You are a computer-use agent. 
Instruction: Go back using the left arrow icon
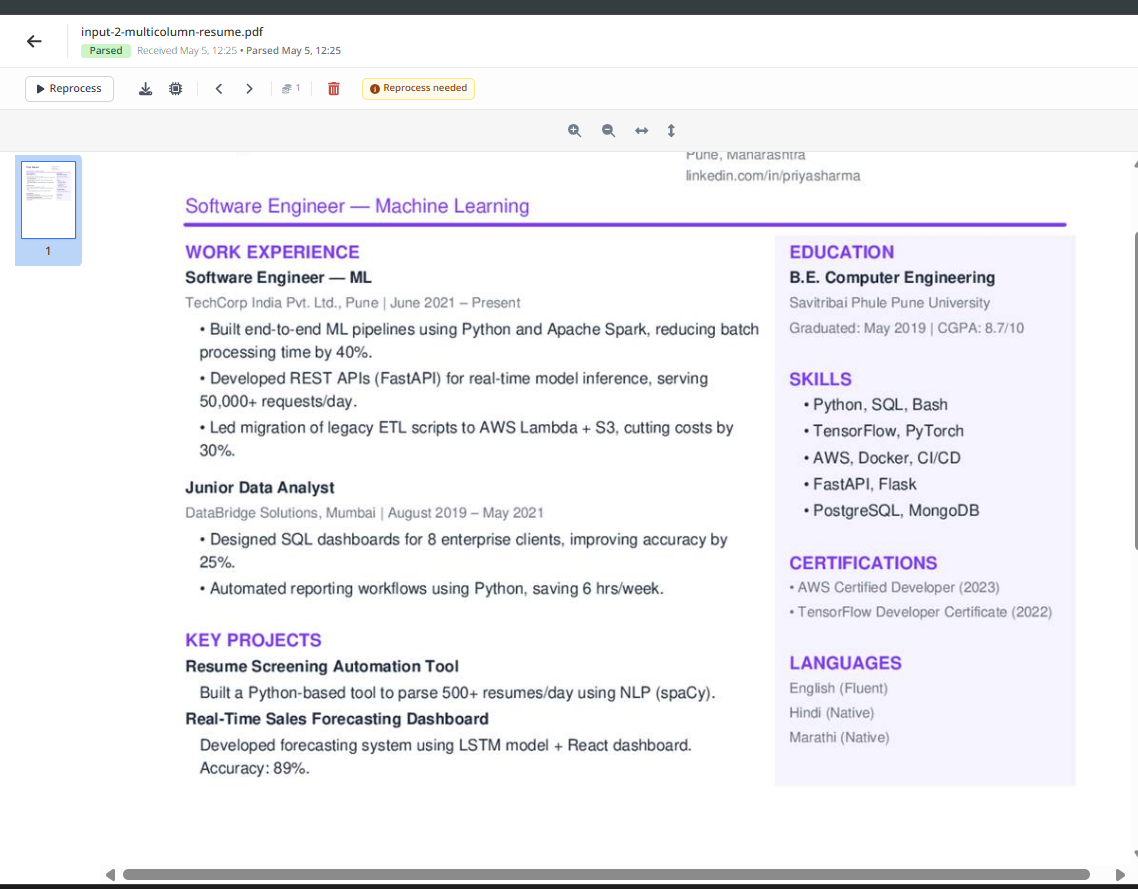tap(34, 41)
